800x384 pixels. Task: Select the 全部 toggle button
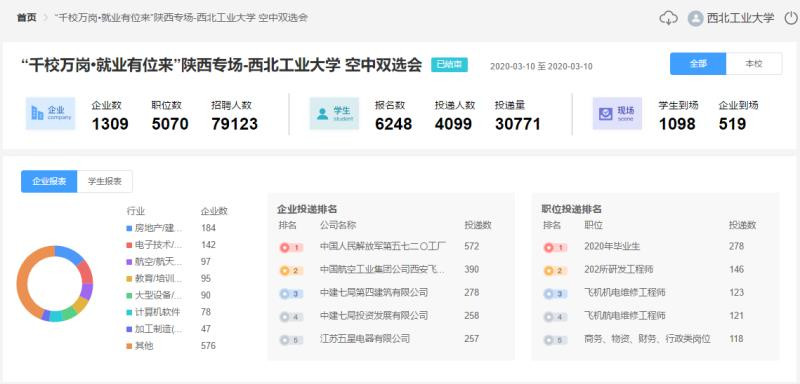coord(698,64)
